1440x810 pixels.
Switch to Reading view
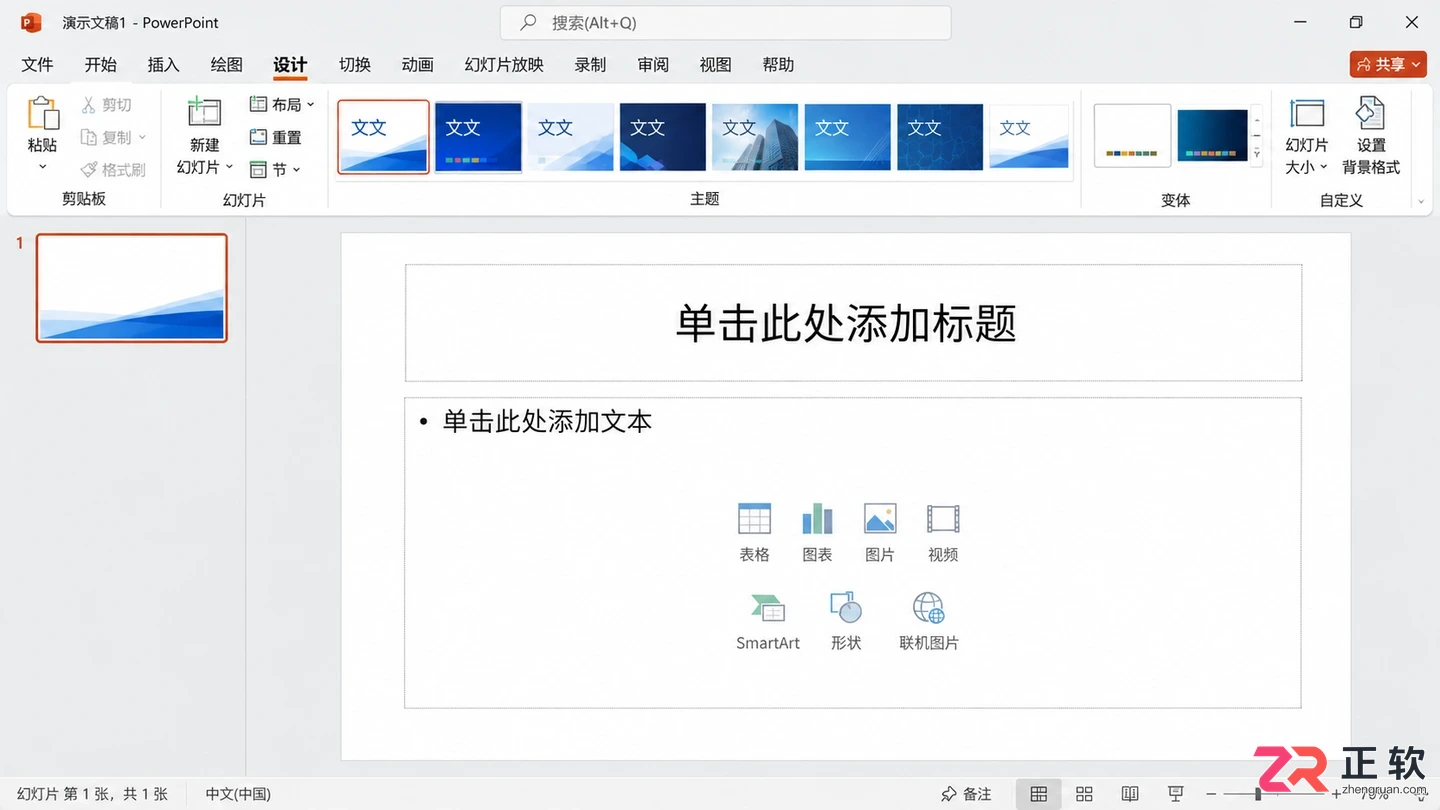[x=1130, y=794]
